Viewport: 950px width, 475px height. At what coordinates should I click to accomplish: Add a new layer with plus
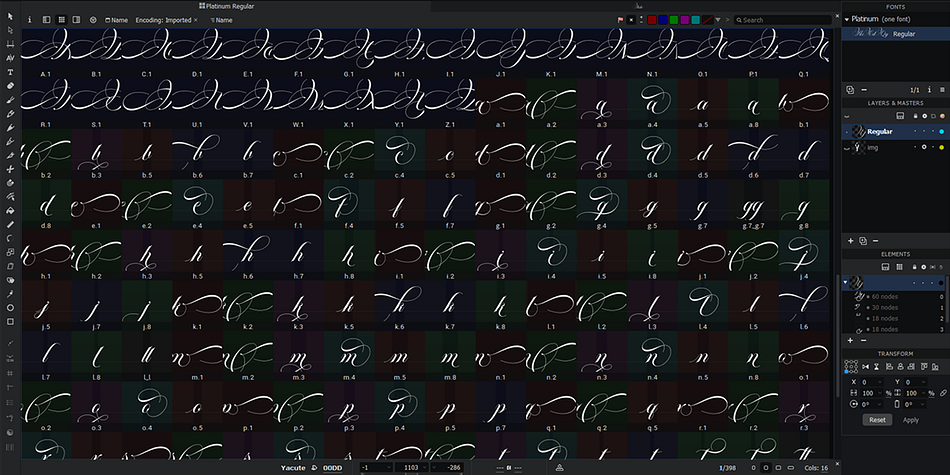(x=850, y=241)
